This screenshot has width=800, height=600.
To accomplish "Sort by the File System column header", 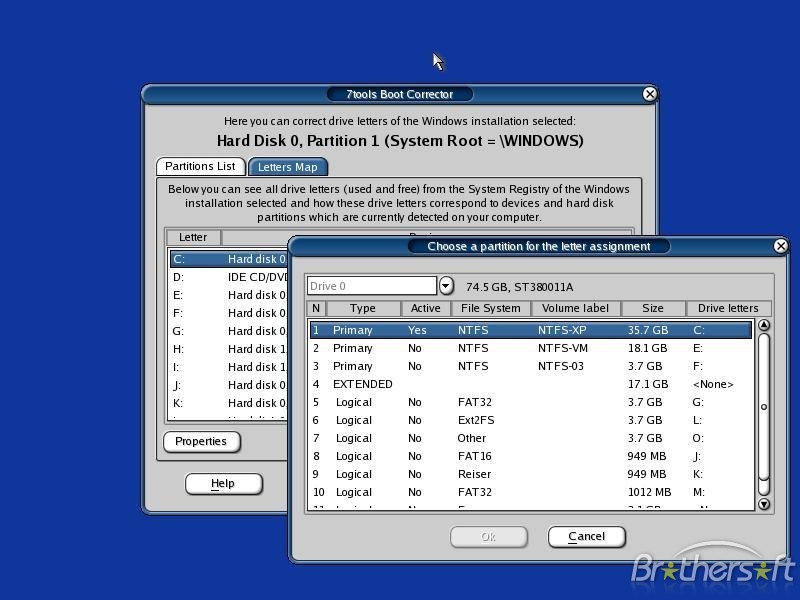I will point(491,308).
